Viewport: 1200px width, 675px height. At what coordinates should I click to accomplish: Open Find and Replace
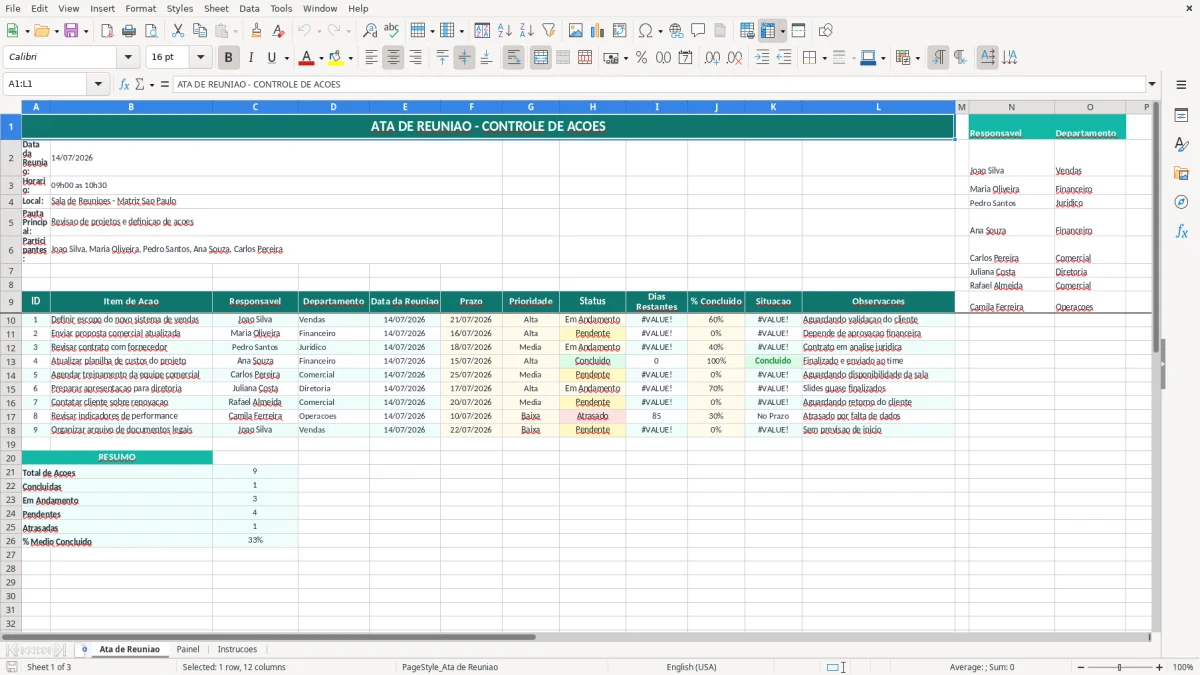370,31
